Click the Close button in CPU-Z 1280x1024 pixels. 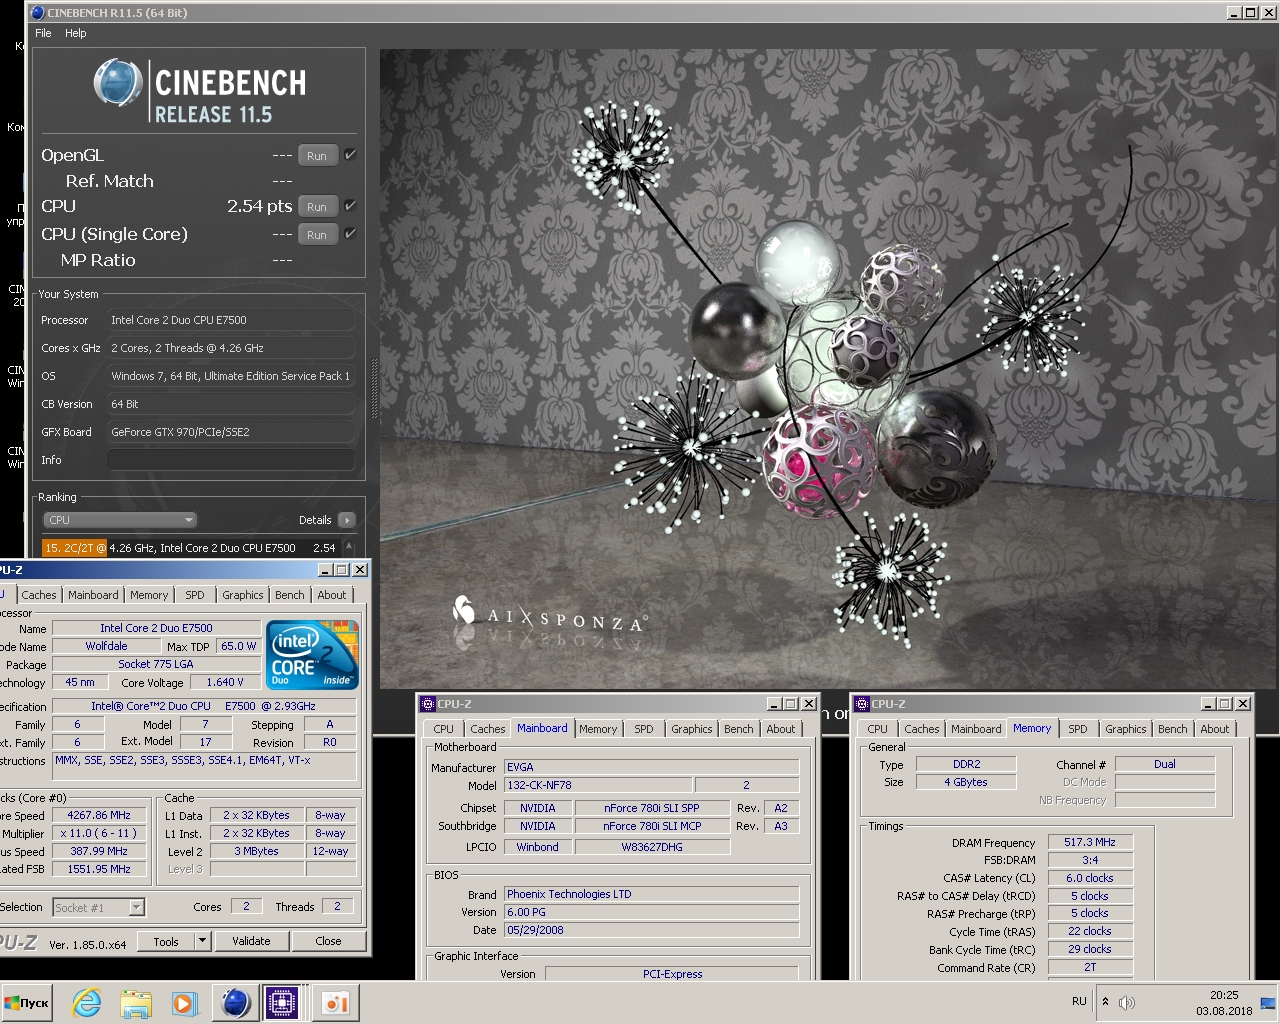tap(328, 941)
